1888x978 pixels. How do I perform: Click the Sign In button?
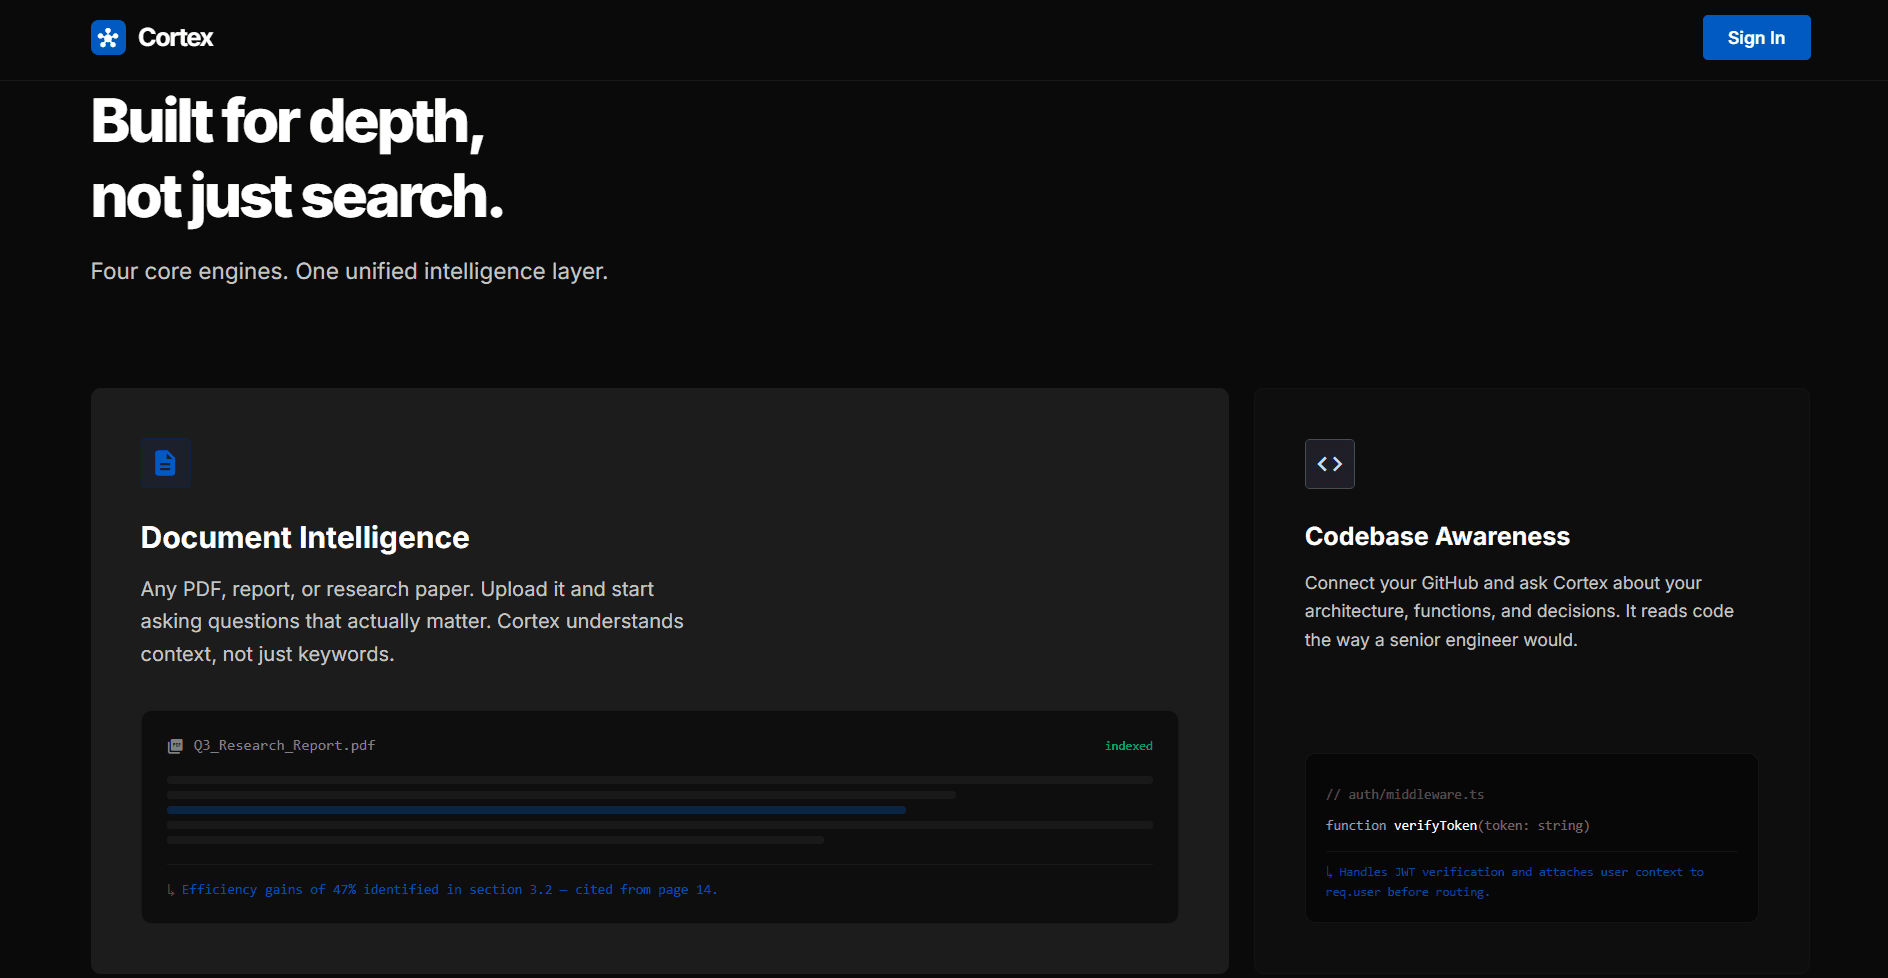[x=1756, y=38]
